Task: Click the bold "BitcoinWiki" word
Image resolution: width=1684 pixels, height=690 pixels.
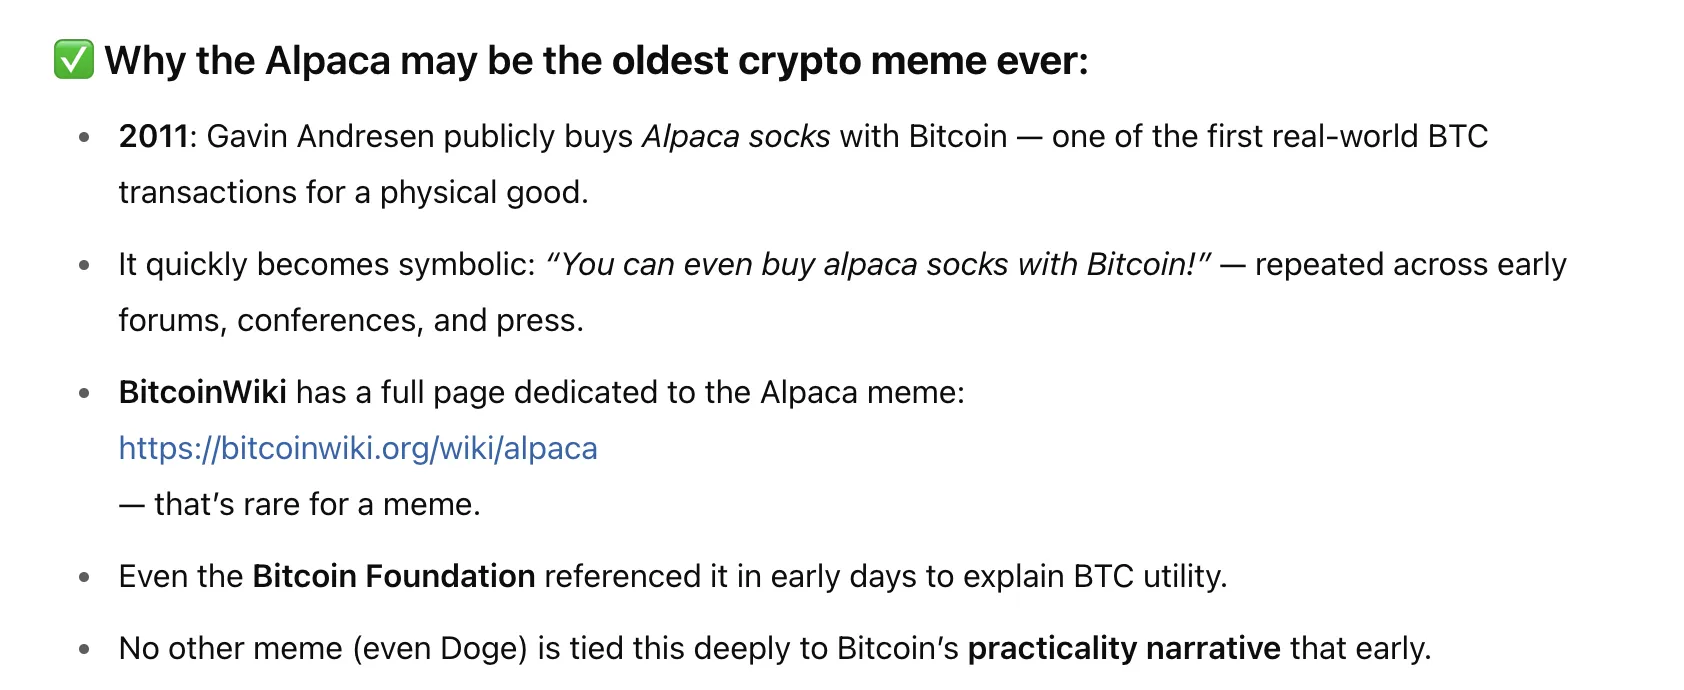Action: tap(202, 392)
